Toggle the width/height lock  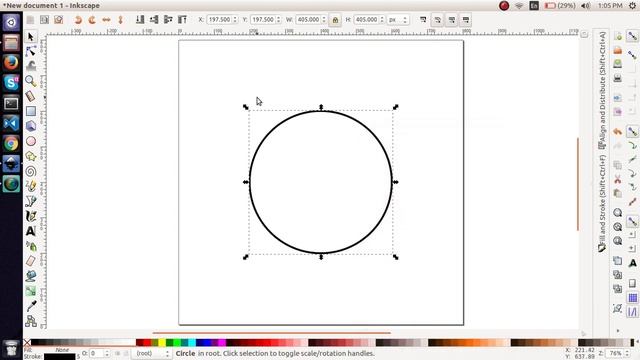point(335,20)
